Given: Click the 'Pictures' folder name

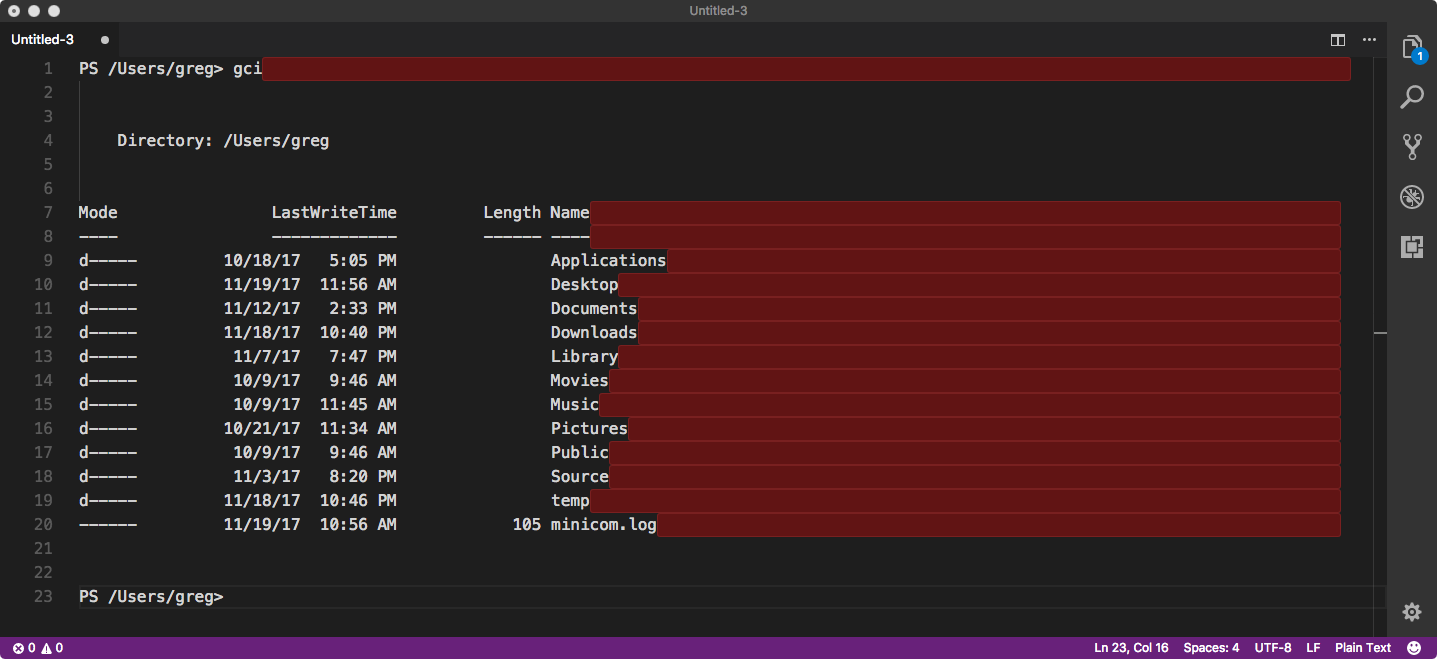Looking at the screenshot, I should [x=589, y=429].
